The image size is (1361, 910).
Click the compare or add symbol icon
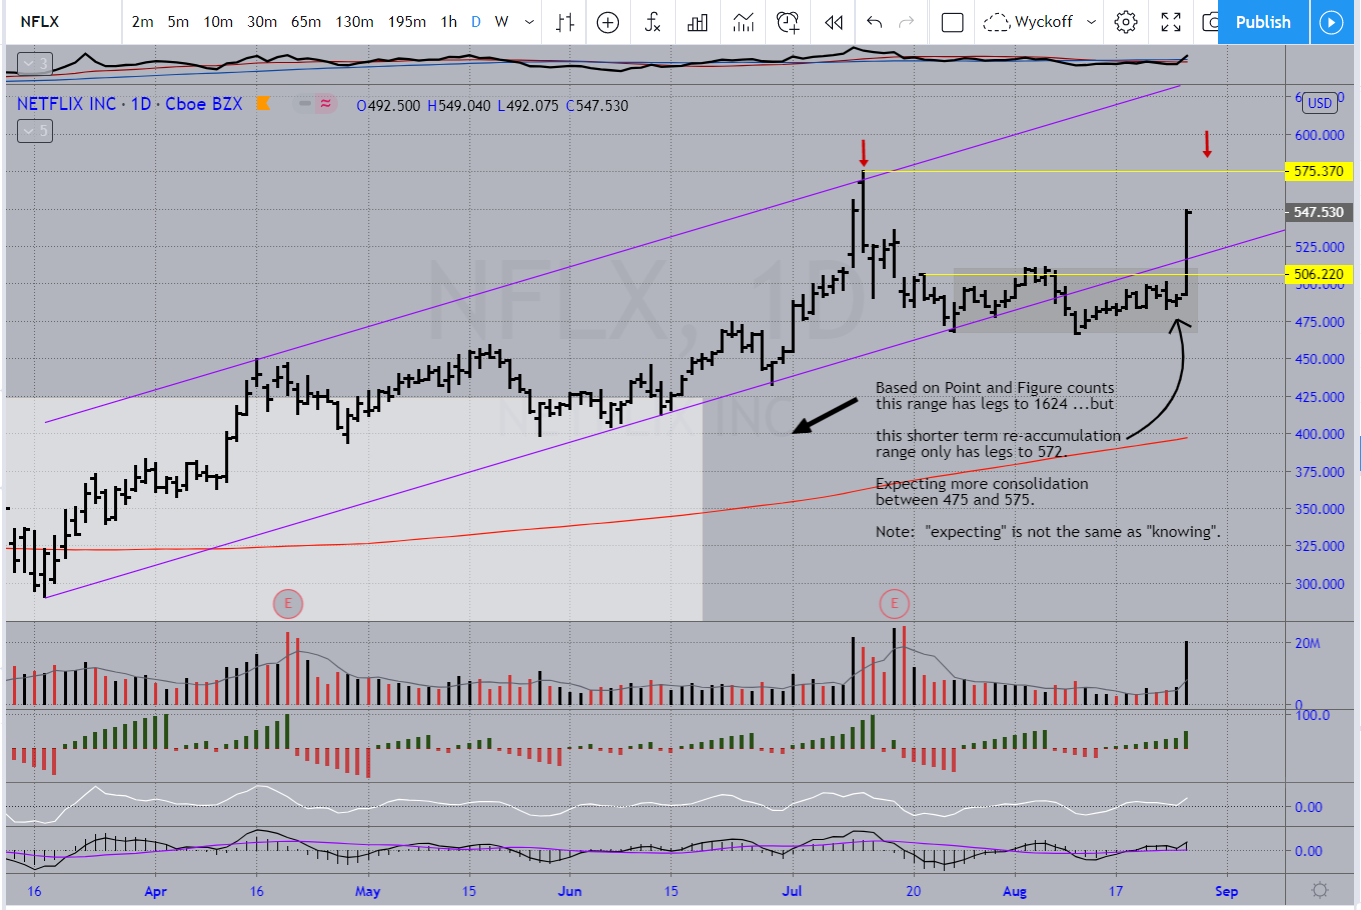[x=608, y=22]
